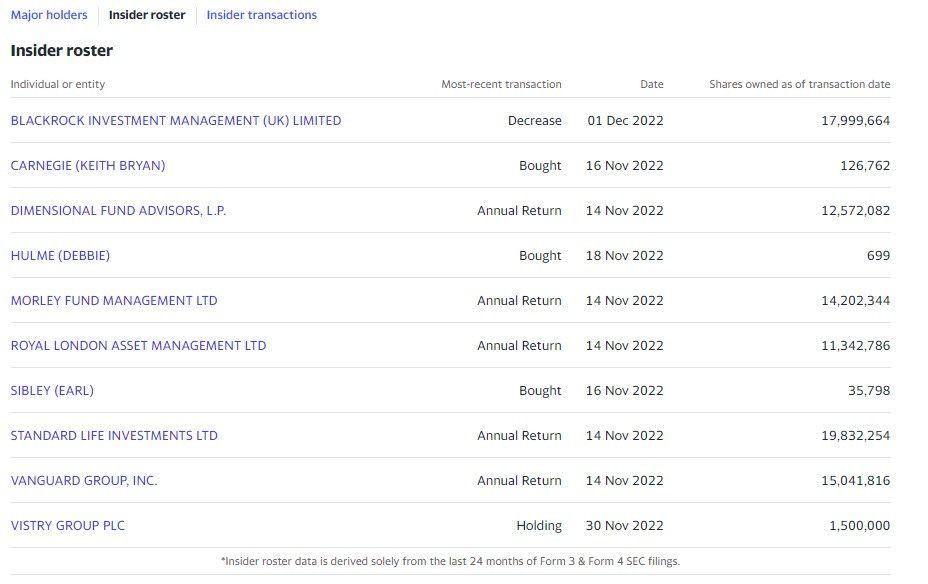Click 'Annual Return' in the Royal London row
Screen dimensions: 928x584
tap(519, 346)
